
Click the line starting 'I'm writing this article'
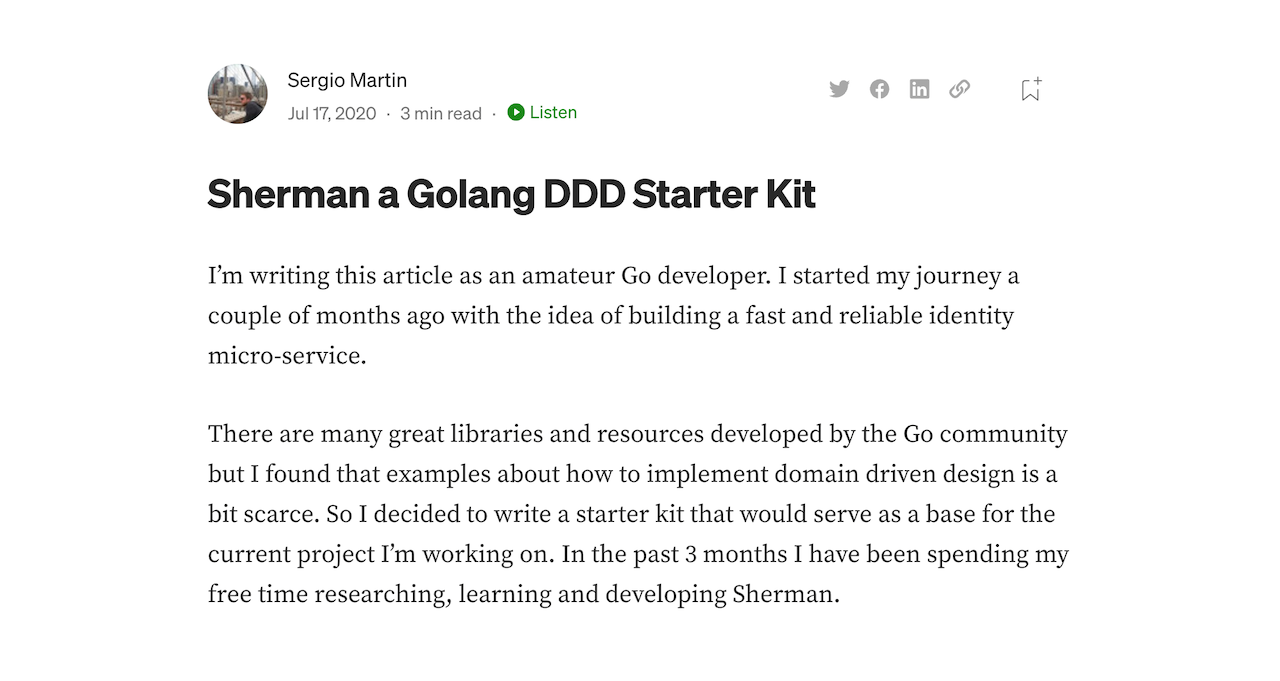613,276
